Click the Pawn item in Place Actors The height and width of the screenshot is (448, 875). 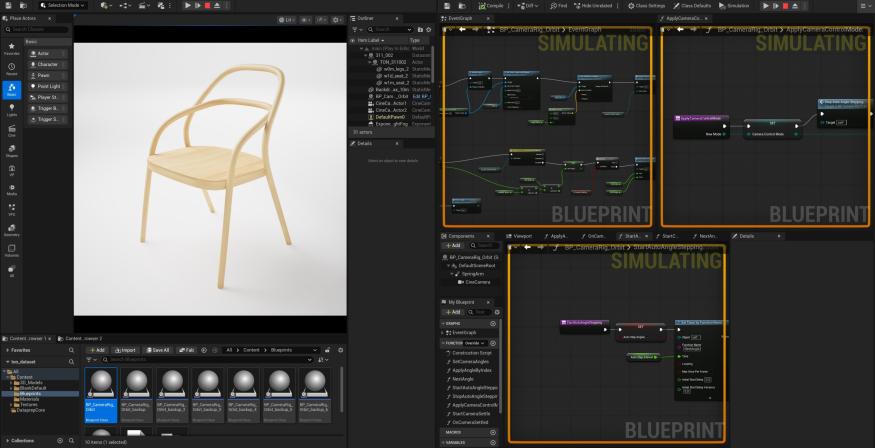48,75
